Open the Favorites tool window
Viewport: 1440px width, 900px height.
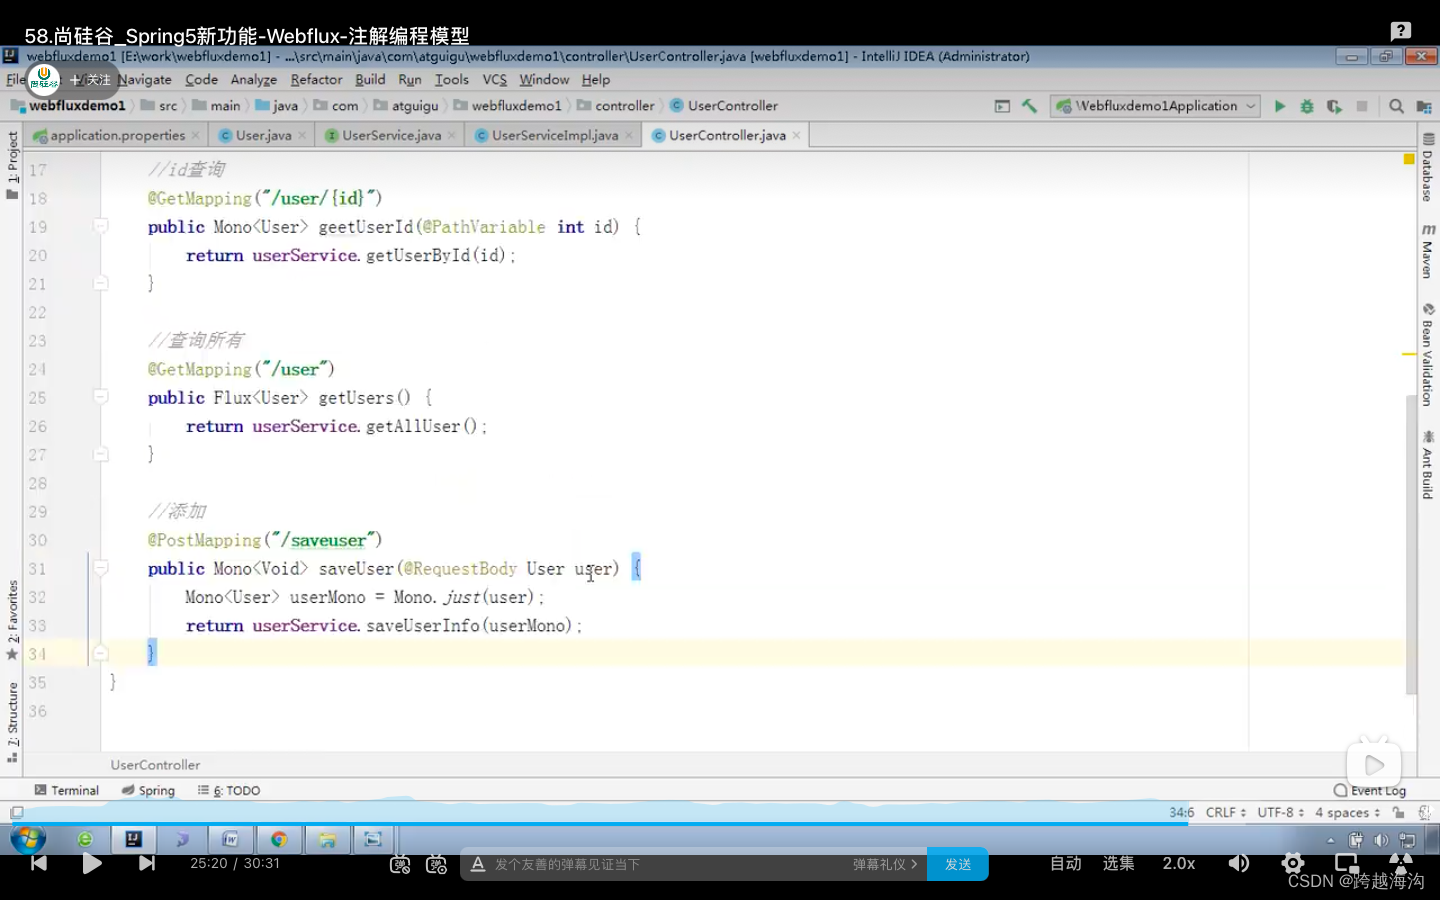click(12, 620)
